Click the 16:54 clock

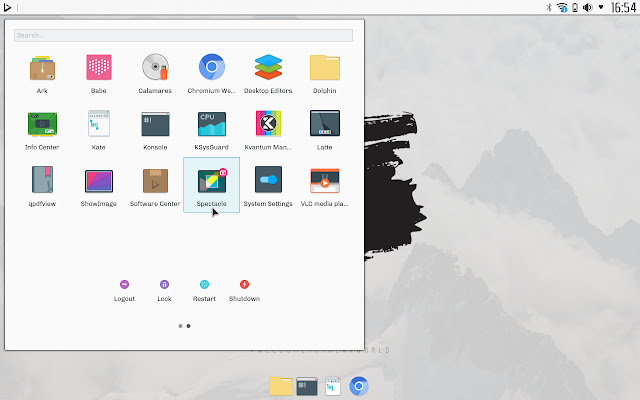click(x=623, y=7)
